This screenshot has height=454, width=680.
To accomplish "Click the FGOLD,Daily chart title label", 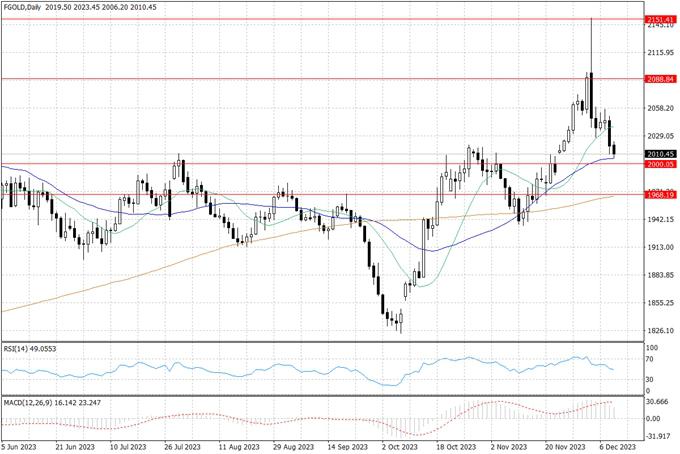I will pos(28,6).
